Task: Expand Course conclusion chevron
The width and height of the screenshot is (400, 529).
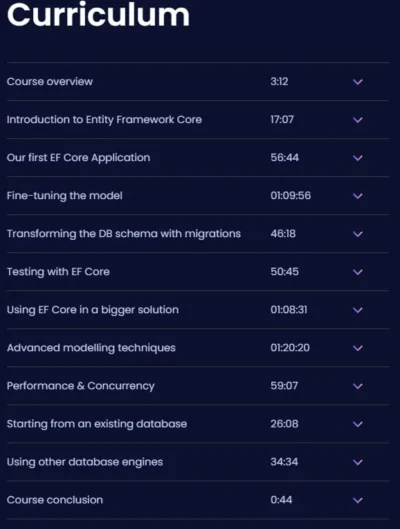Action: pyautogui.click(x=358, y=500)
